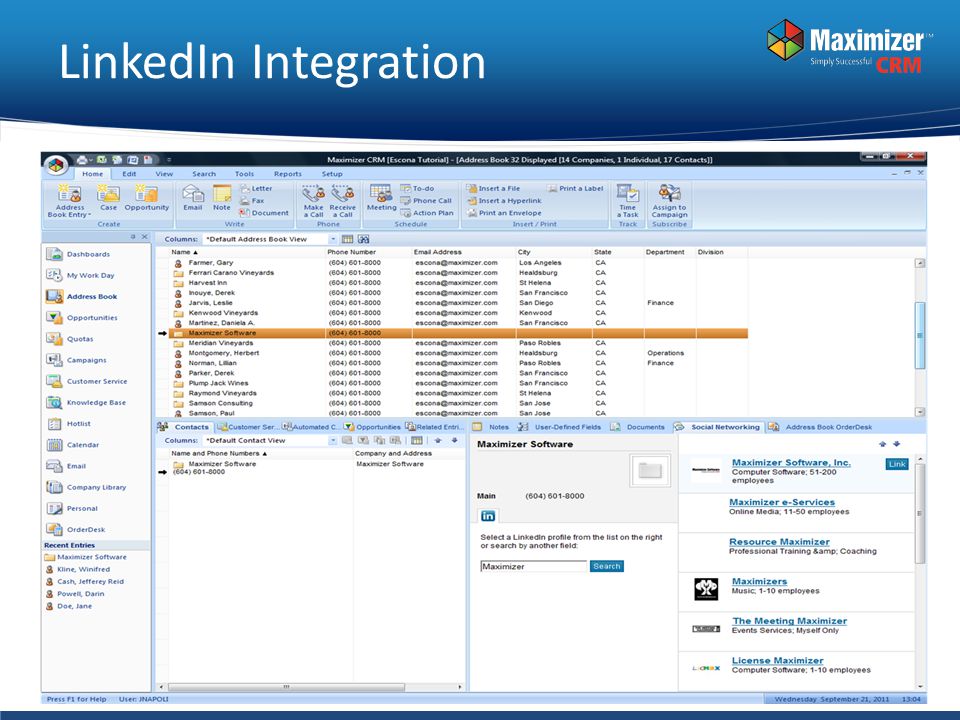
Task: Create a new Opportunity from ribbon
Action: [x=146, y=198]
